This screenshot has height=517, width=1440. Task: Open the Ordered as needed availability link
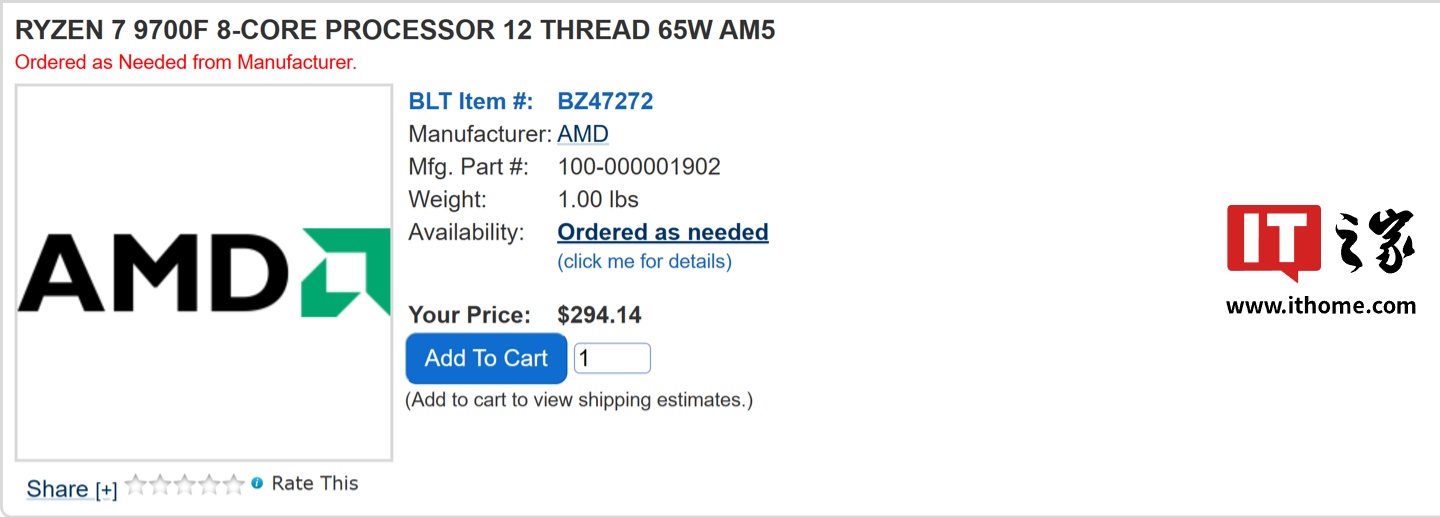point(662,232)
